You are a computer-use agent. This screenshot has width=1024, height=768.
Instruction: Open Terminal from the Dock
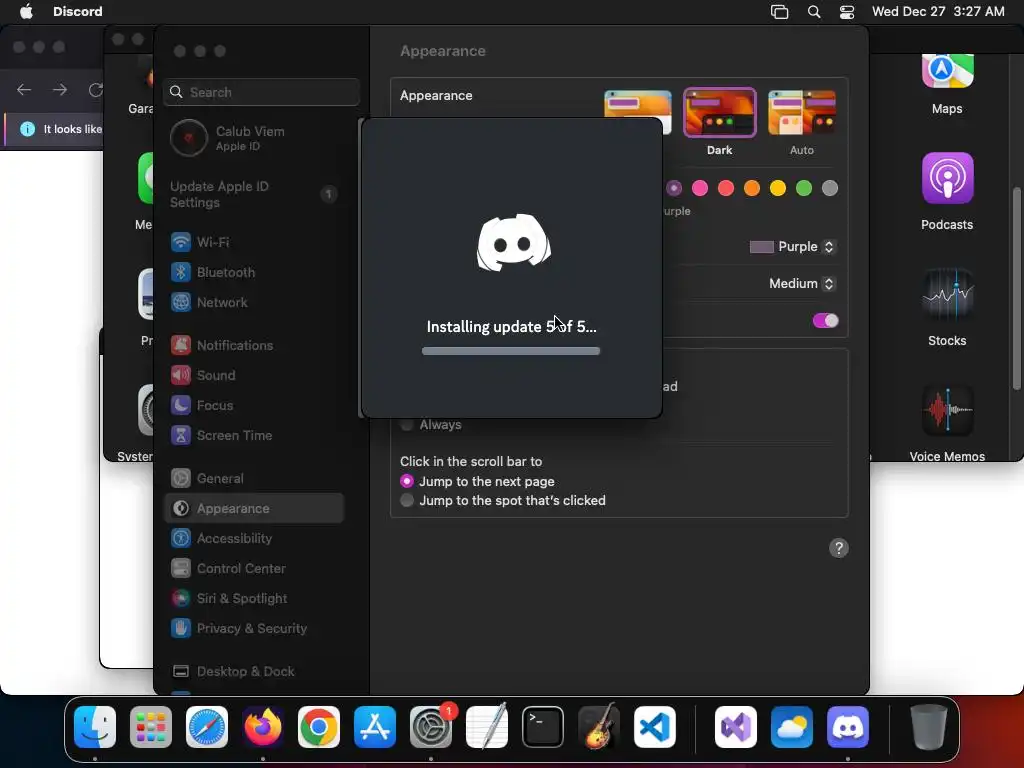pyautogui.click(x=543, y=727)
